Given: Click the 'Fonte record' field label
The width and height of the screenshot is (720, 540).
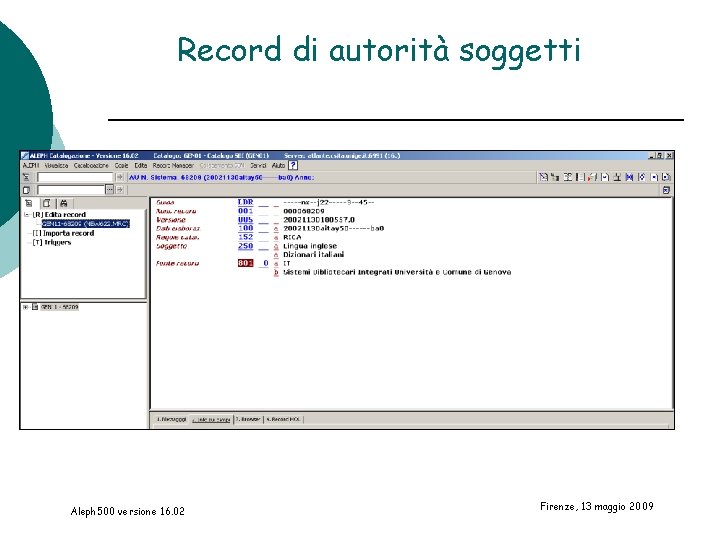Looking at the screenshot, I should pos(177,263).
